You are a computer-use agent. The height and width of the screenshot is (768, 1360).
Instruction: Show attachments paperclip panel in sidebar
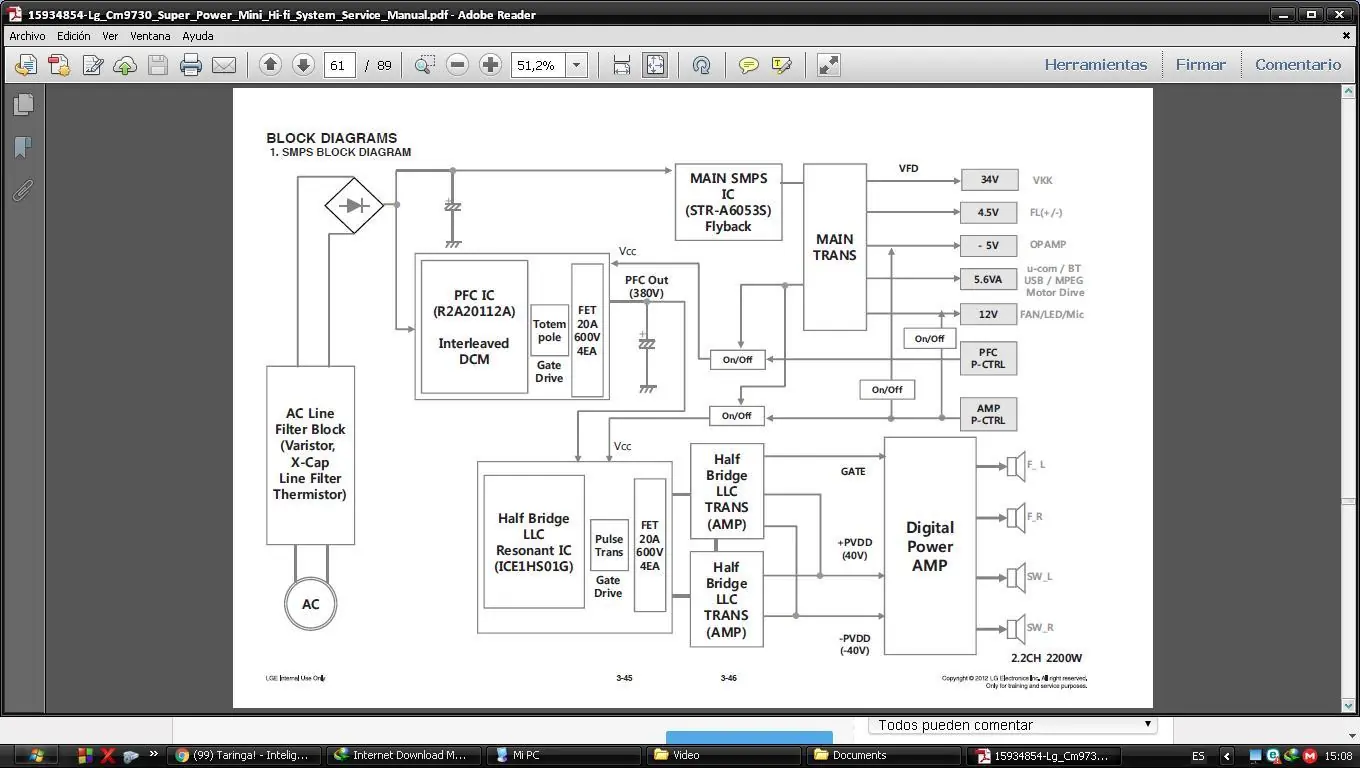[23, 191]
